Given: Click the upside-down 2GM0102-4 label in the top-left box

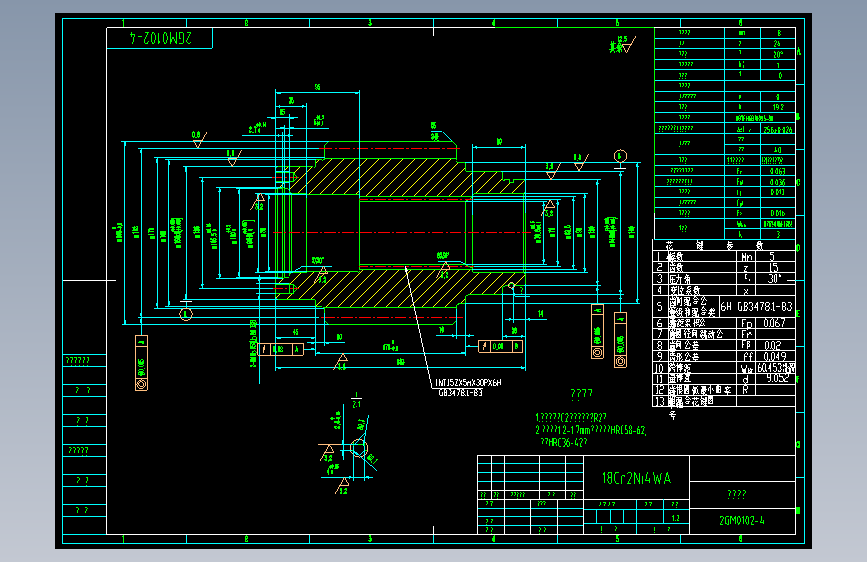Looking at the screenshot, I should coord(160,38).
